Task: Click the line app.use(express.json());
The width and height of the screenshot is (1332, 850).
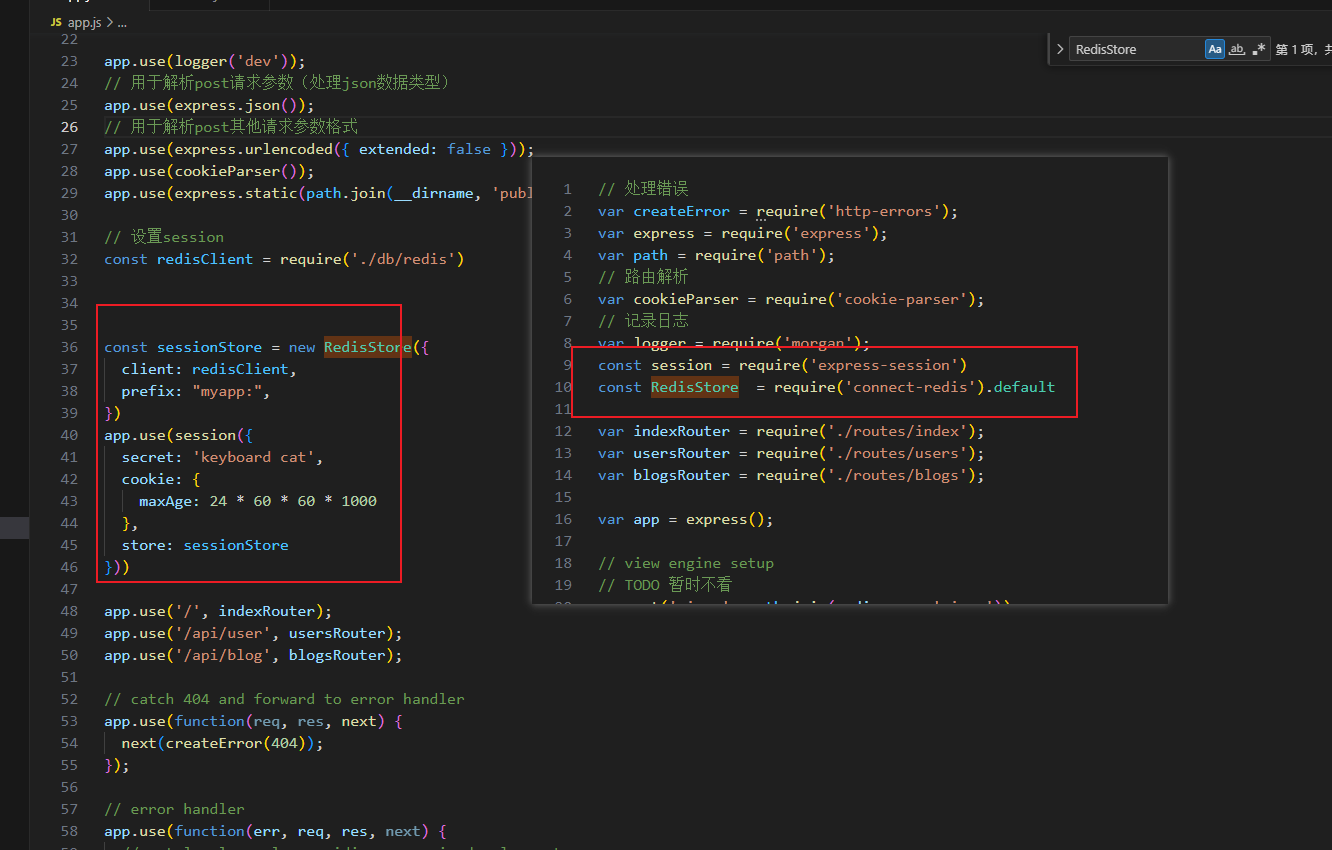Action: pyautogui.click(x=209, y=105)
